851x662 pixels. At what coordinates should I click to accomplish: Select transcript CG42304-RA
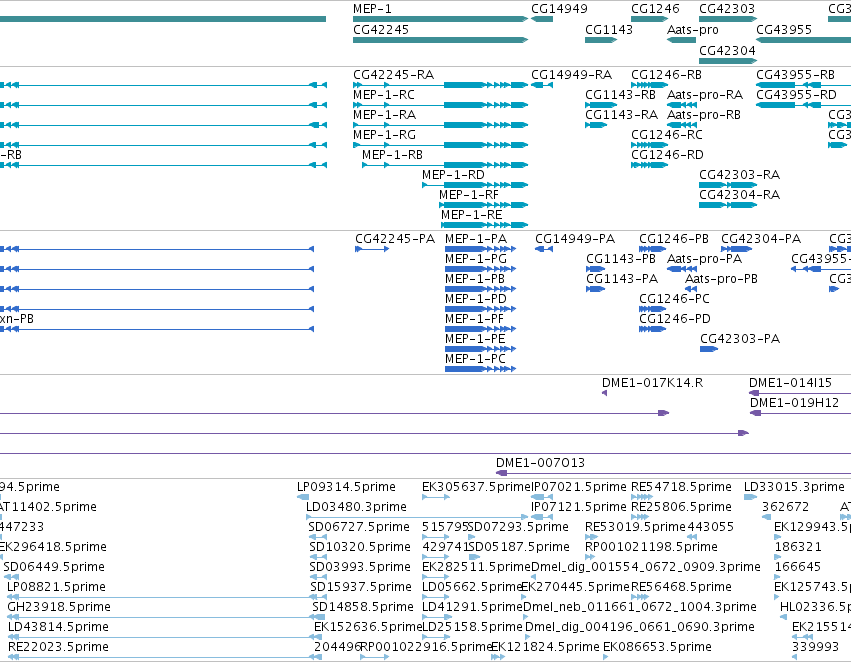coord(728,205)
